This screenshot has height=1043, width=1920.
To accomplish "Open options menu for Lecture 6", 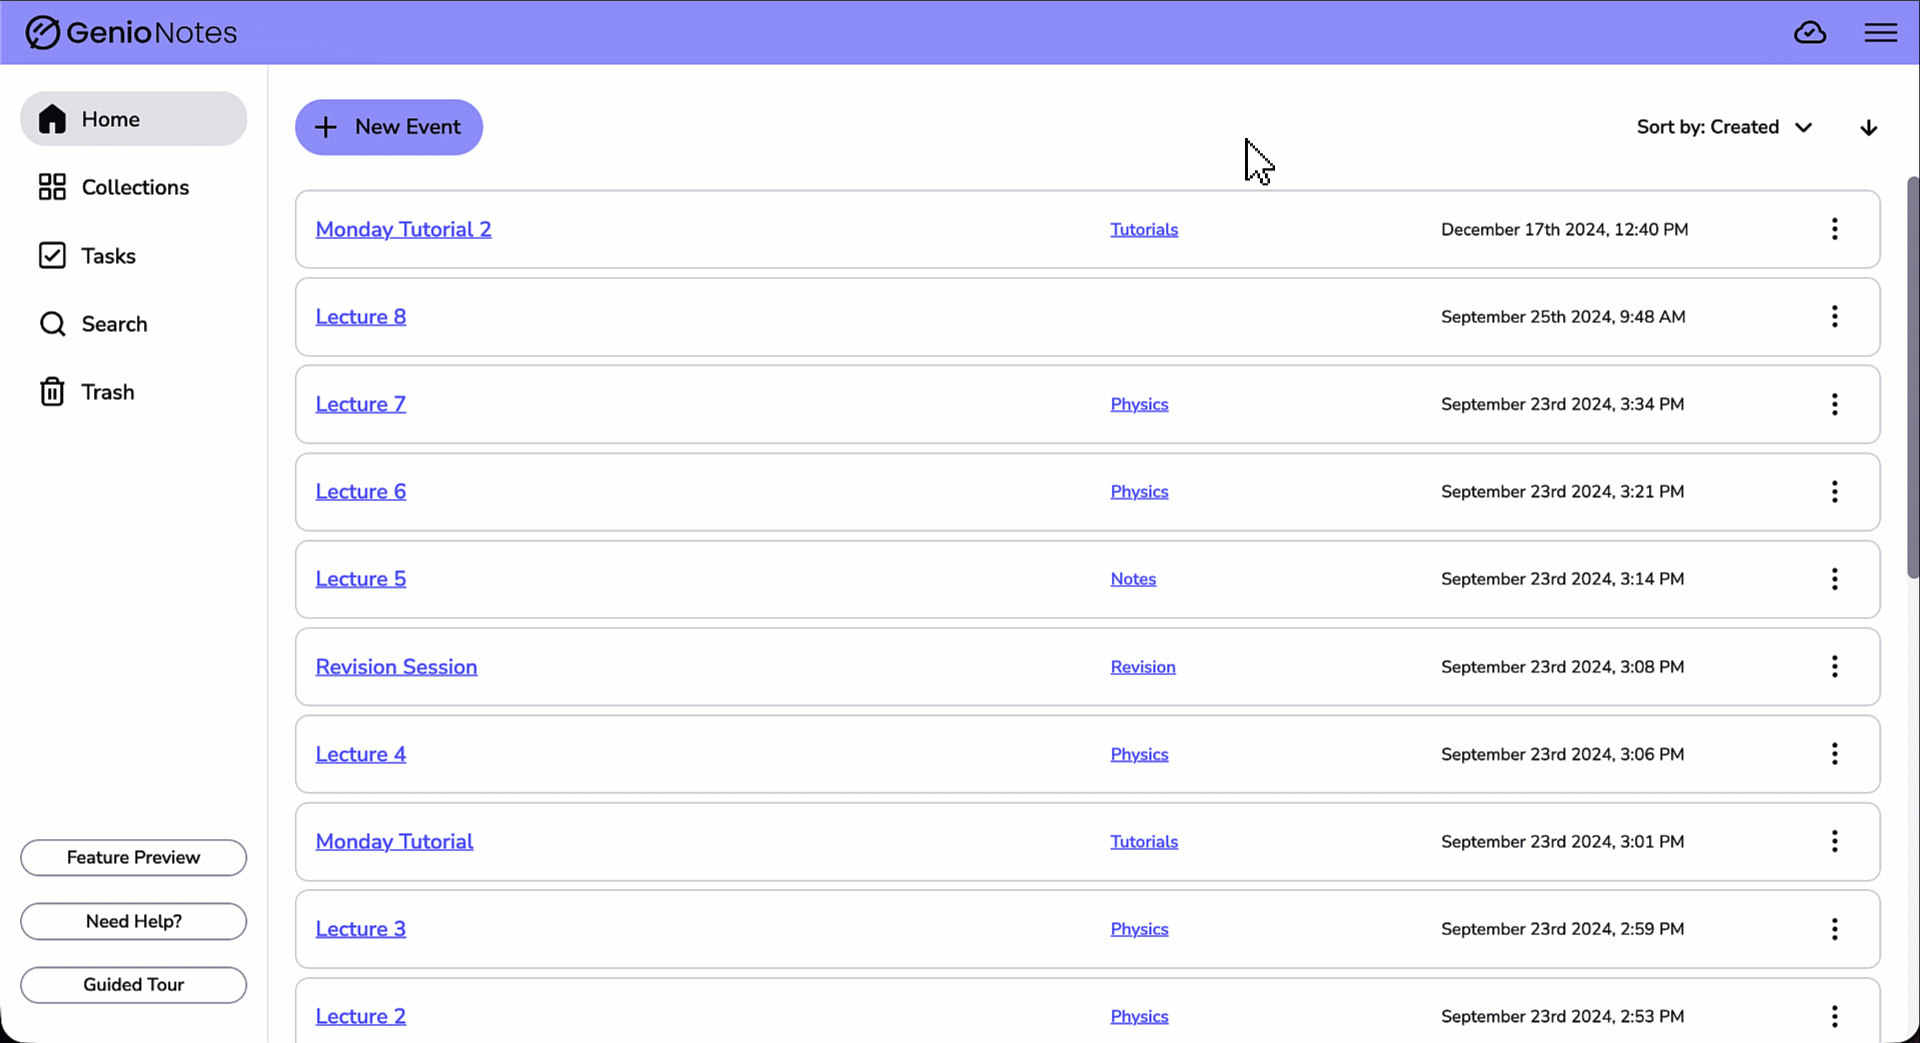I will point(1835,492).
